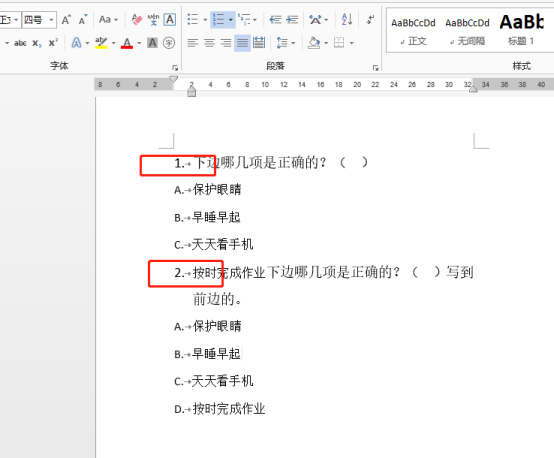Click the Increase Indent icon
The image size is (554, 458).
coord(292,19)
